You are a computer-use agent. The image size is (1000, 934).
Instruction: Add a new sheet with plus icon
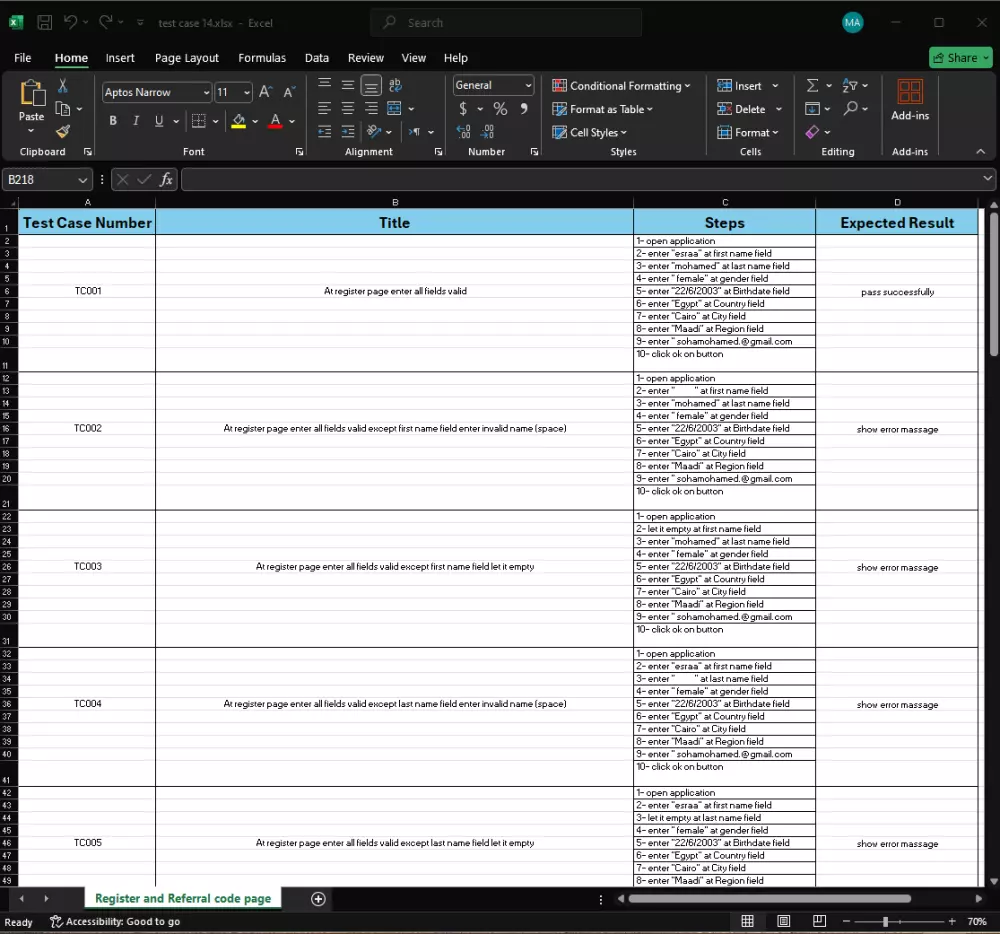point(318,899)
